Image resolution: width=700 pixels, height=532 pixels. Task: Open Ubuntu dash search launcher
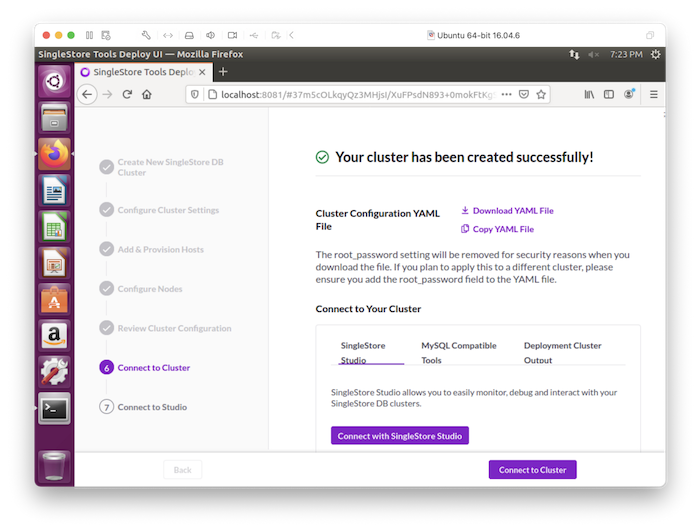point(54,81)
